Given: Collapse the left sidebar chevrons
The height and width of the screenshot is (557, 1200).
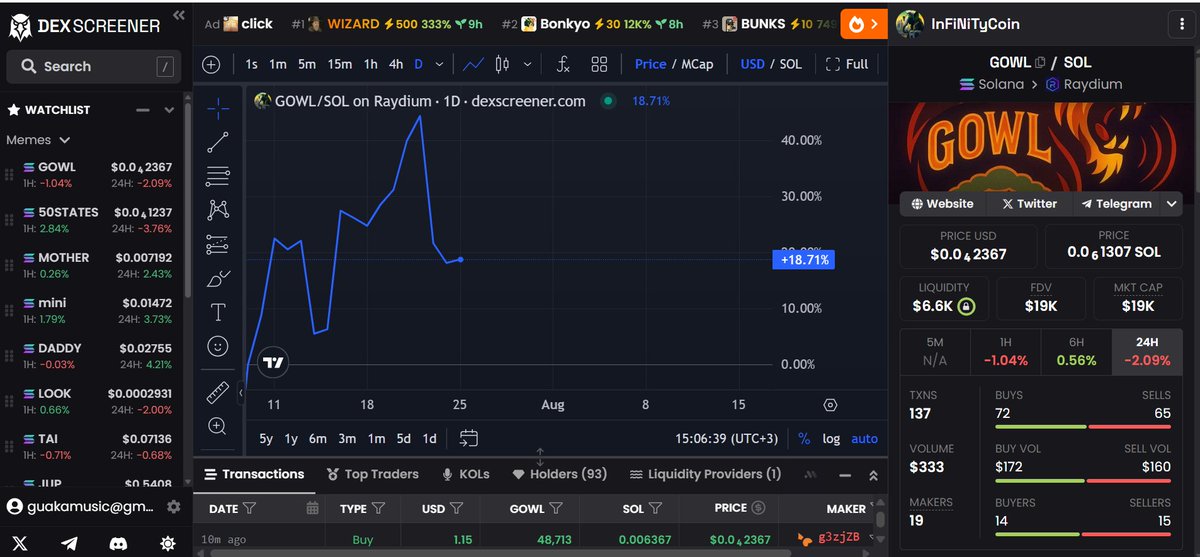Looking at the screenshot, I should point(178,15).
